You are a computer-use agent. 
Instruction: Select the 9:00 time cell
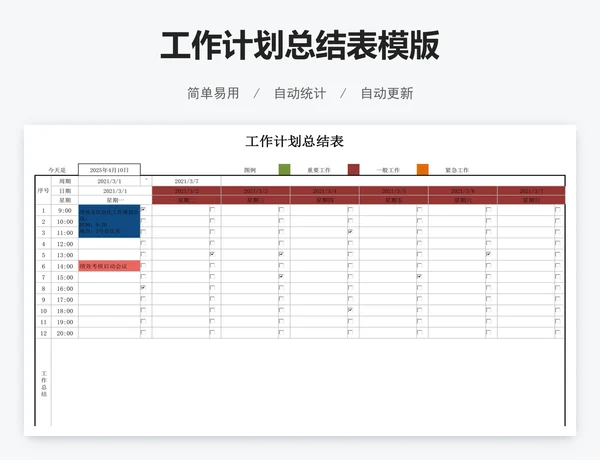click(x=65, y=210)
